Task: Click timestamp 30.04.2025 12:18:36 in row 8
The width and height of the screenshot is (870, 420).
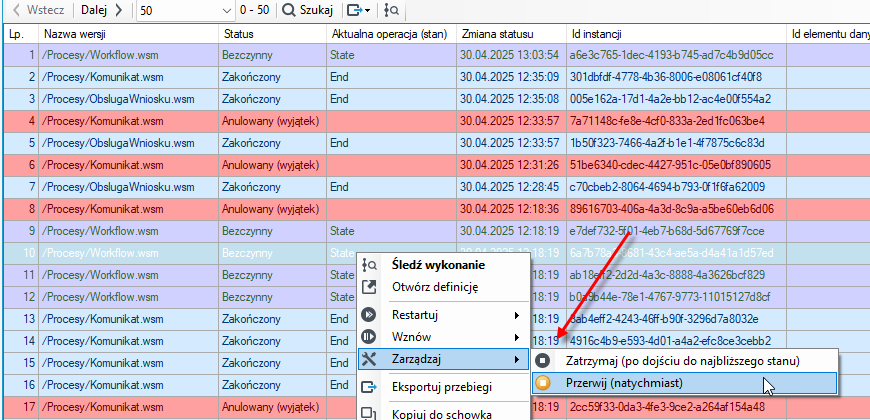Action: point(509,209)
